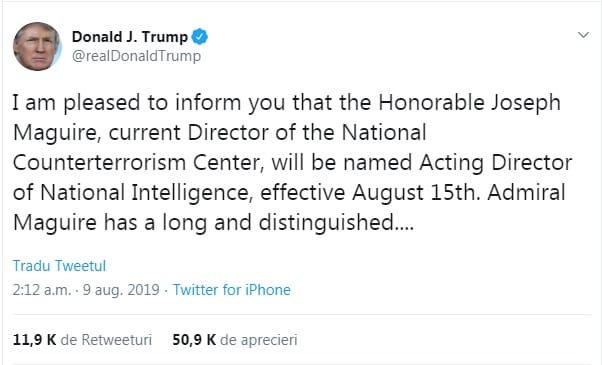Open the tweet options chevron menu
Viewport: 602px width, 365px height.
[583, 35]
